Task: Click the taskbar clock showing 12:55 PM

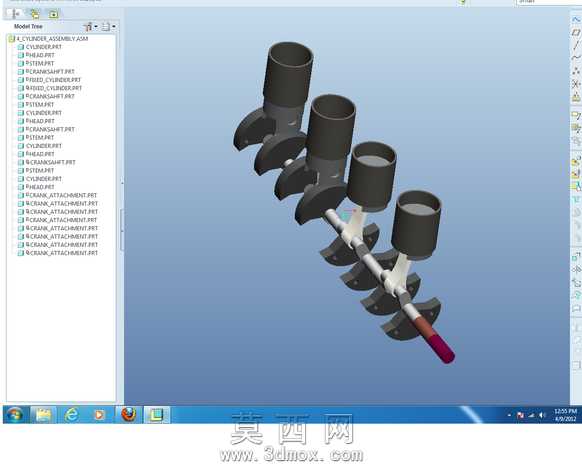Action: (565, 415)
